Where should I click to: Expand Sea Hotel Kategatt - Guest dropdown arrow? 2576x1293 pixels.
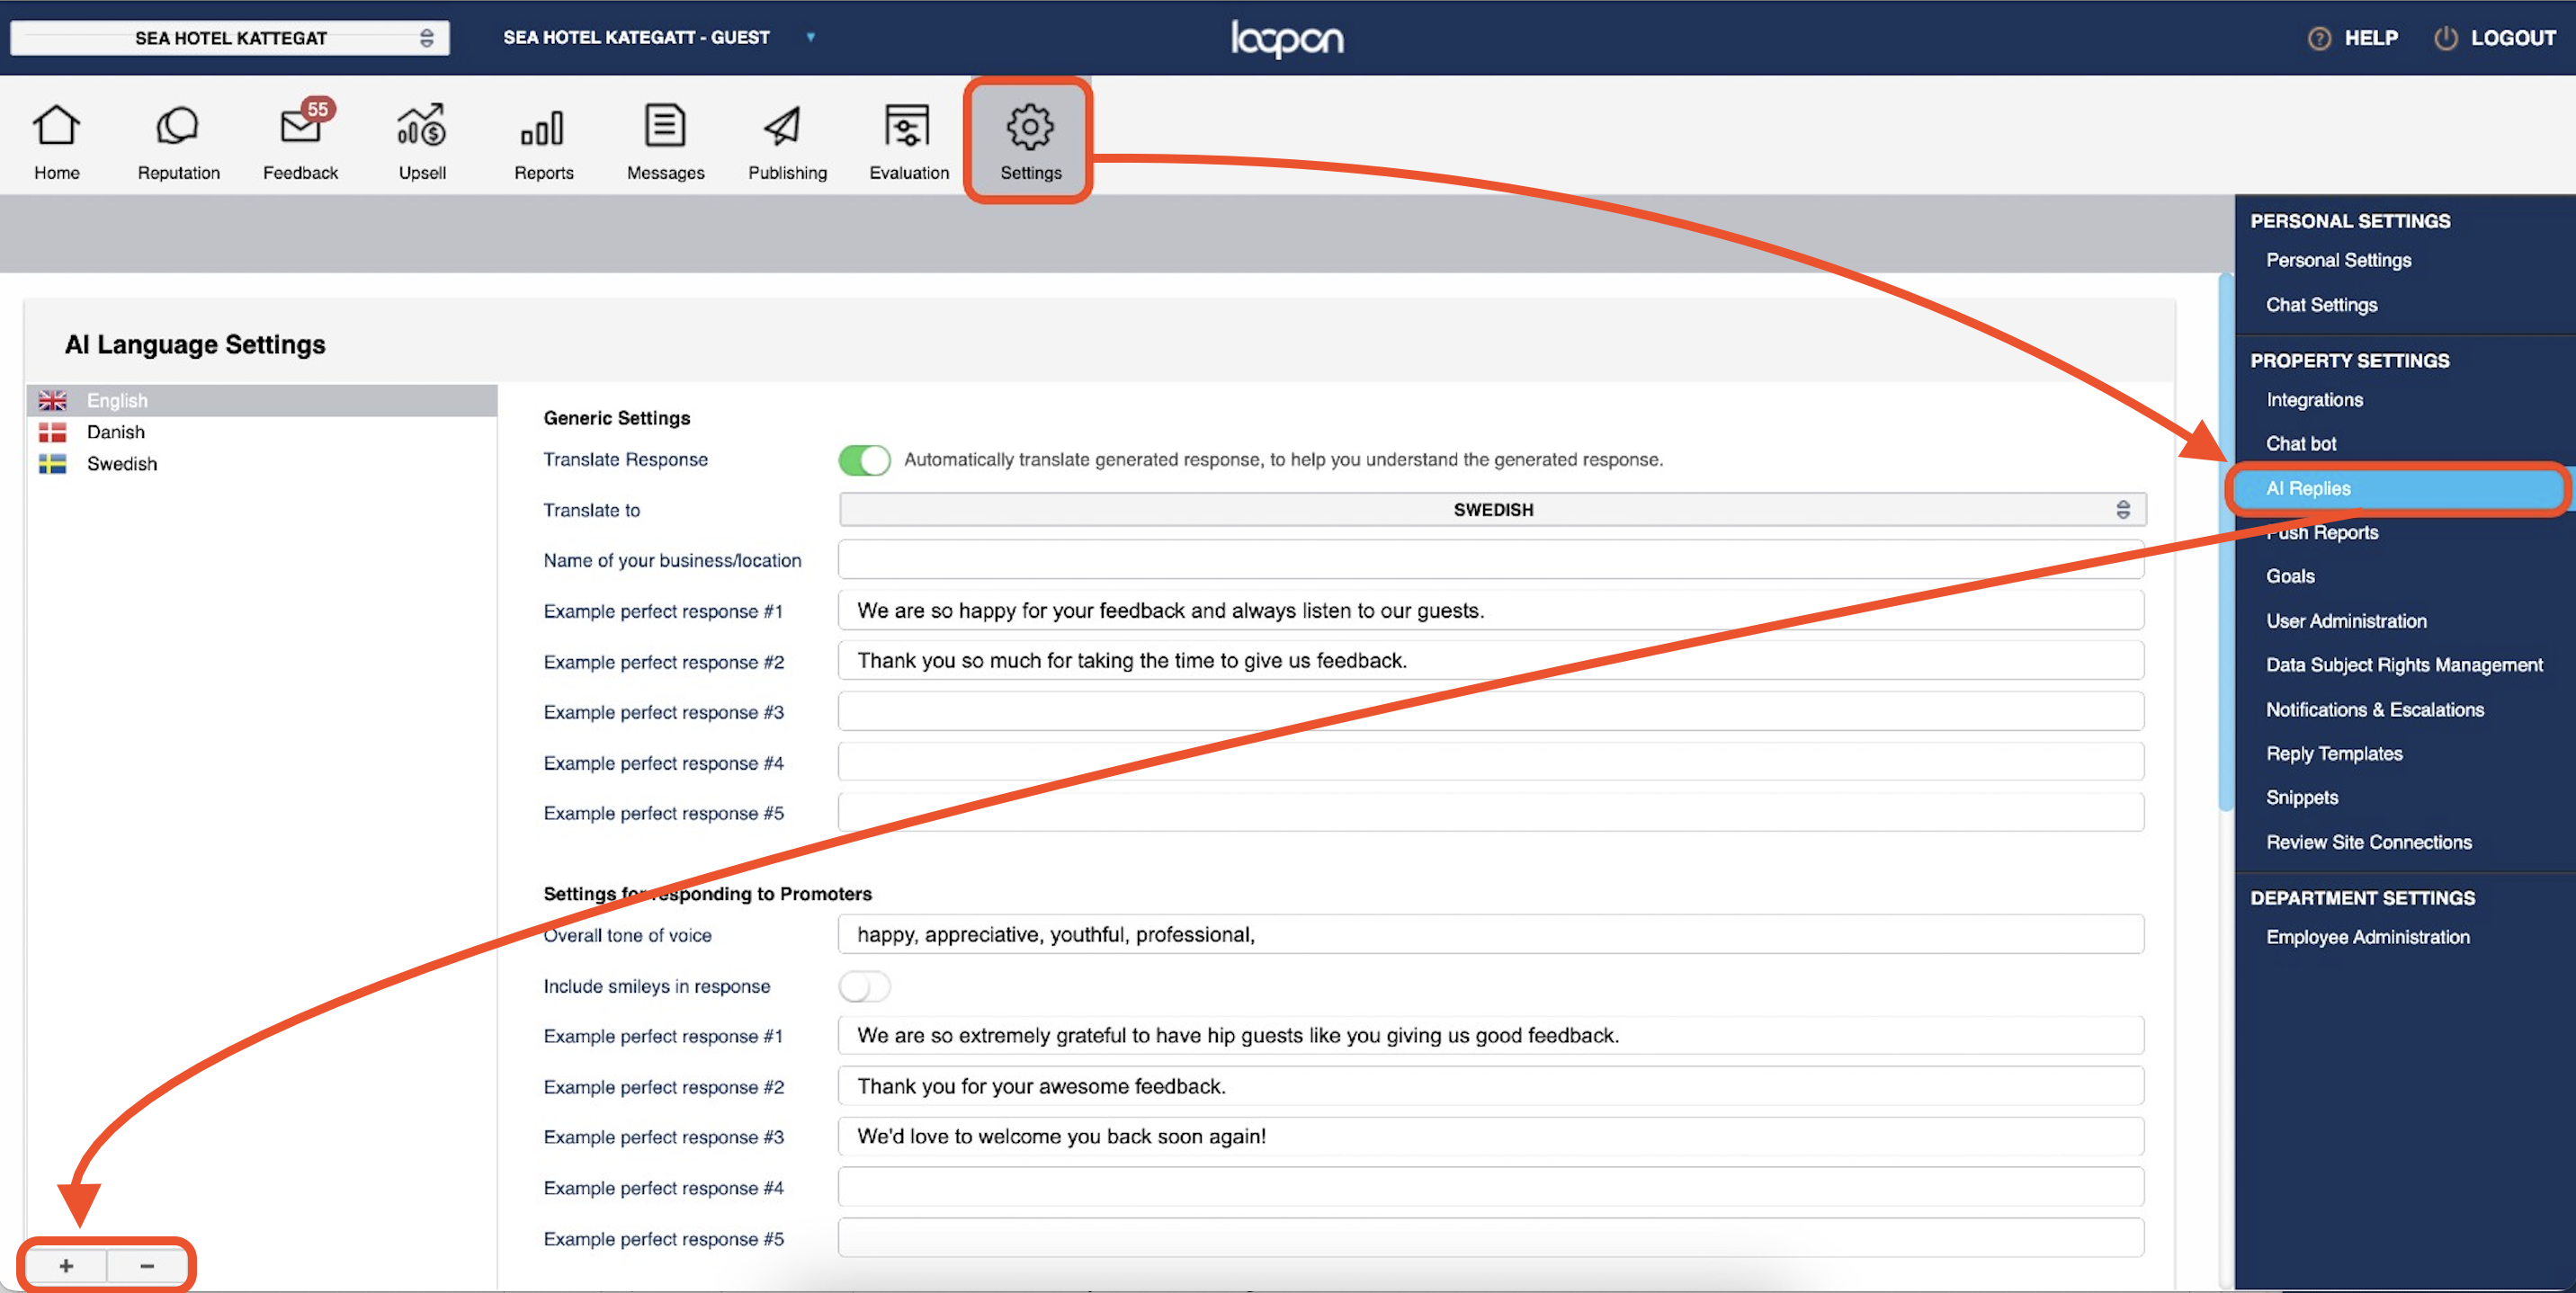tap(811, 38)
